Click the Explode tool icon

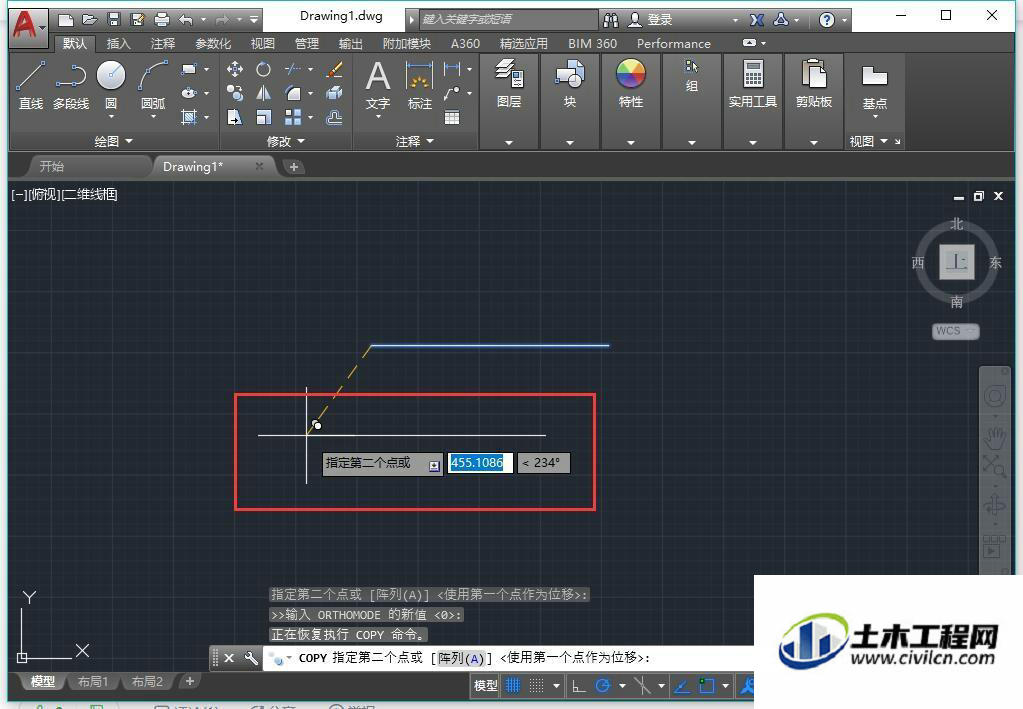pyautogui.click(x=334, y=93)
